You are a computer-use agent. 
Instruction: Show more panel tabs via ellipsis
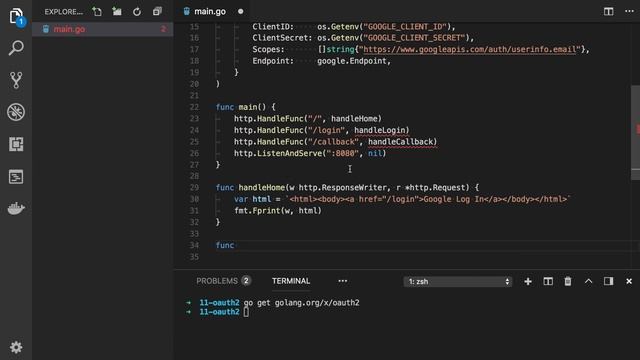[x=342, y=281]
